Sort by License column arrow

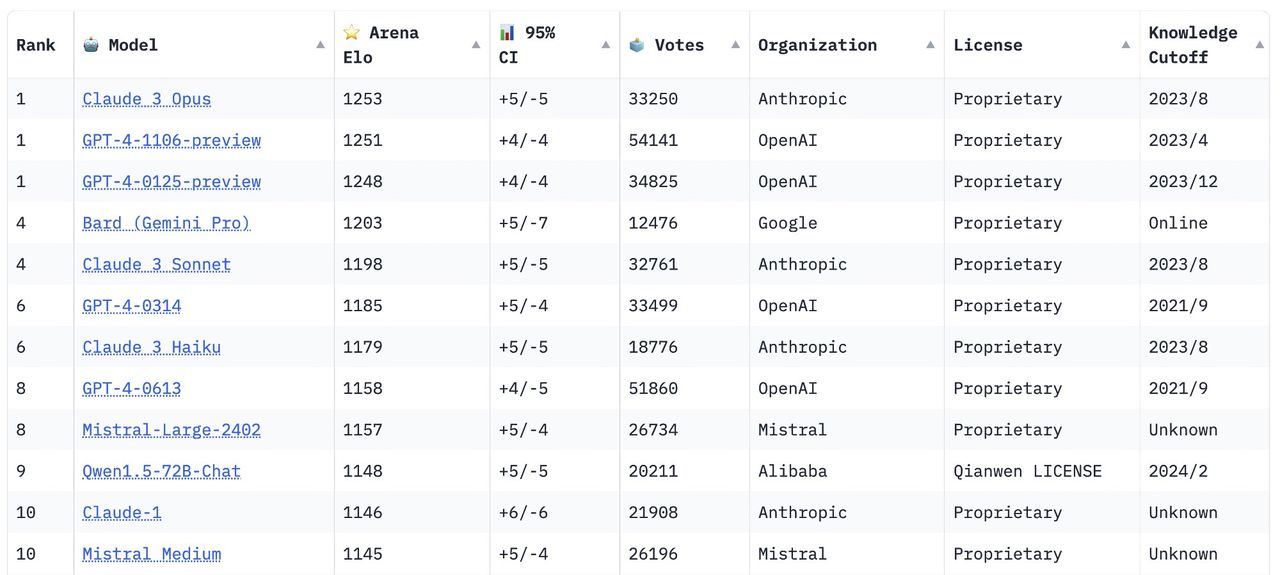(x=1126, y=45)
